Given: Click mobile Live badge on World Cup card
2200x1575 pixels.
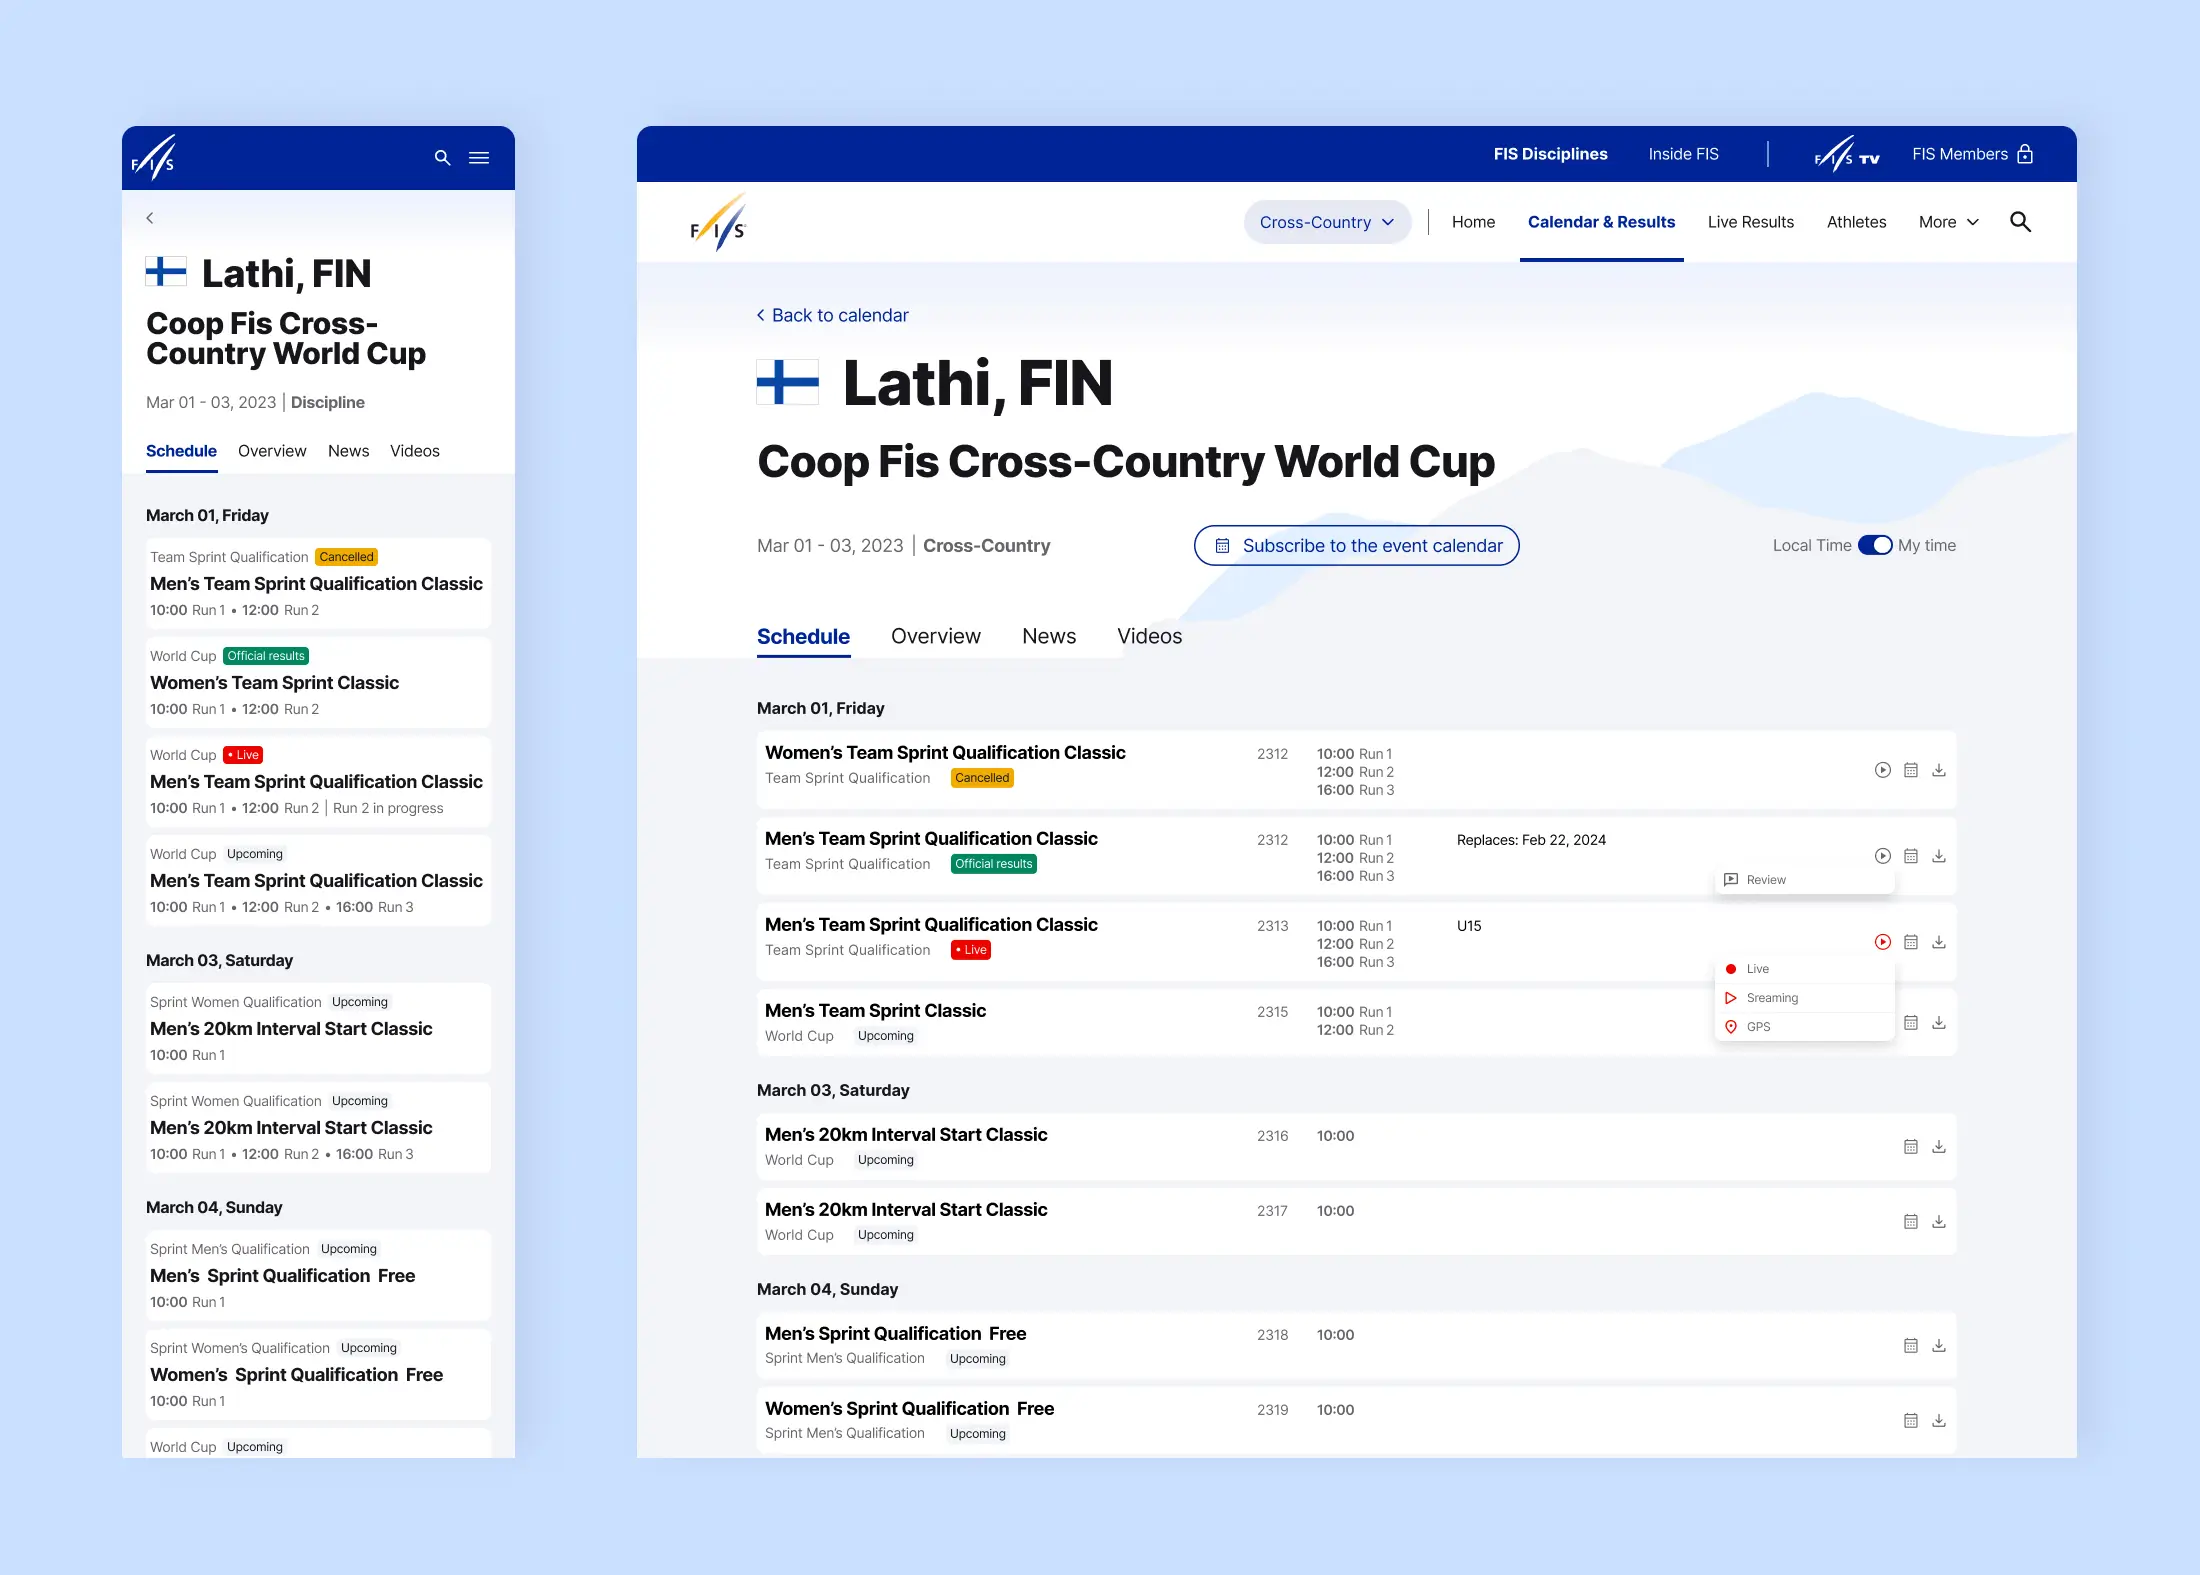Looking at the screenshot, I should pyautogui.click(x=243, y=755).
